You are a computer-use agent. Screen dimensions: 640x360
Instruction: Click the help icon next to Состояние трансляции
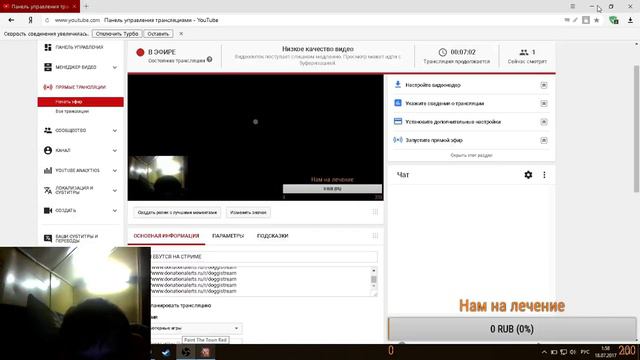click(x=209, y=60)
